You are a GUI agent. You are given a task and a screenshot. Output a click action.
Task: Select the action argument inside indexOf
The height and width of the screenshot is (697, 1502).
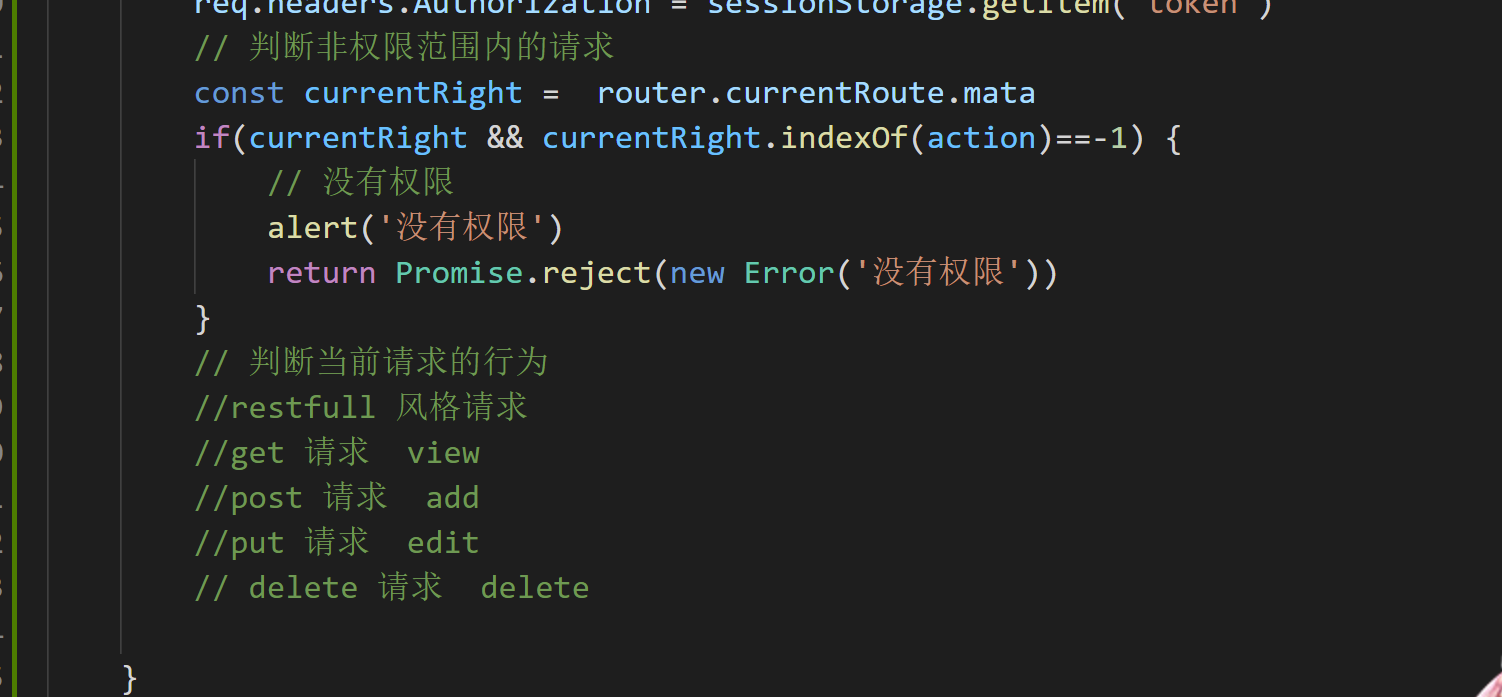[x=982, y=138]
